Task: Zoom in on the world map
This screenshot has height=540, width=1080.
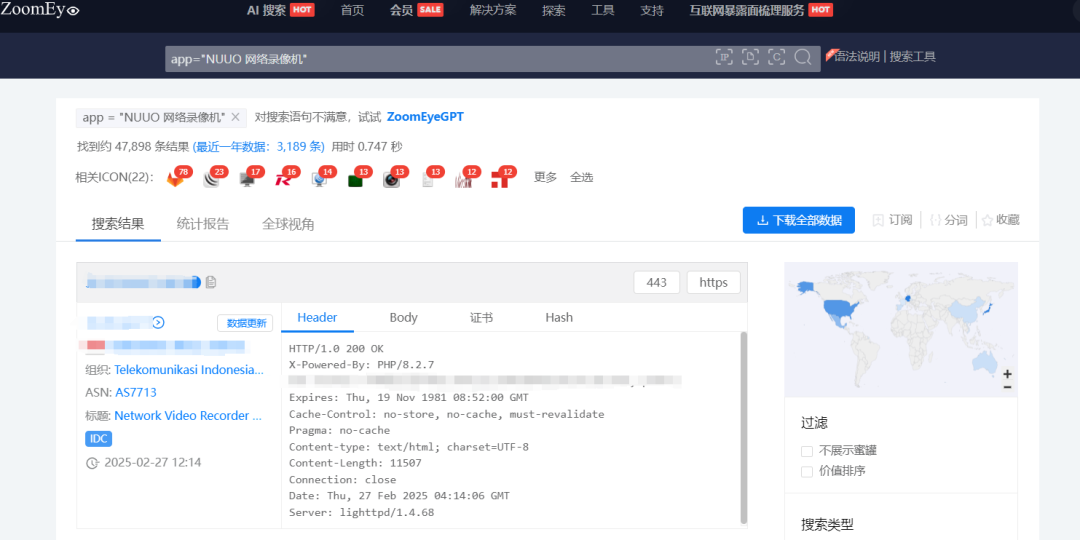Action: (1007, 374)
